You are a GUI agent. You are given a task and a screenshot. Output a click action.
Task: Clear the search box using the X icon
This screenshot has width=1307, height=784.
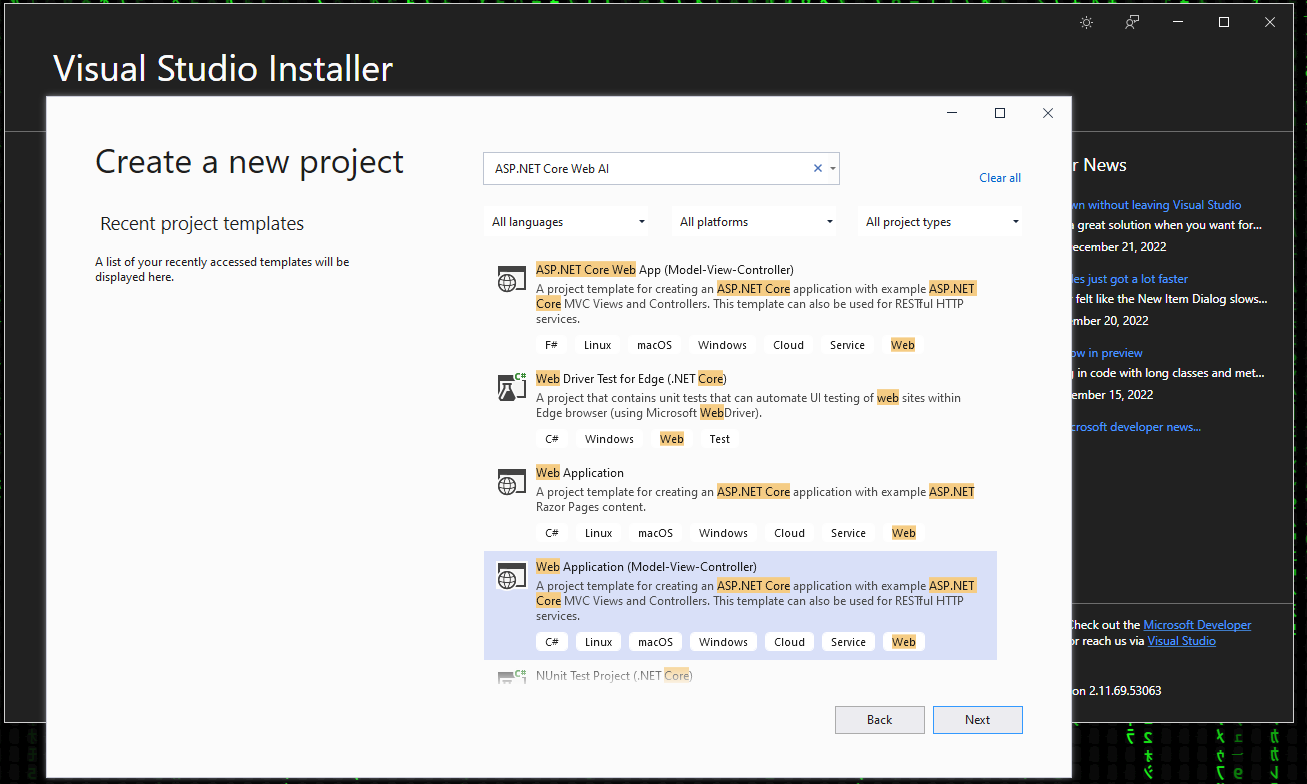pyautogui.click(x=817, y=168)
